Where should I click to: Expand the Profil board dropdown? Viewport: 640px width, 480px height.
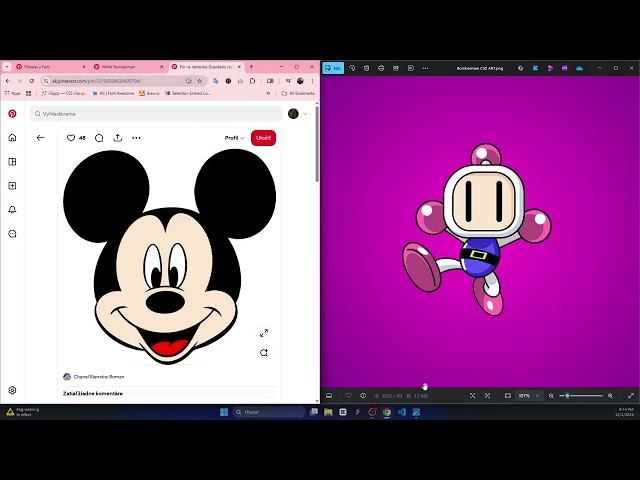(x=234, y=138)
